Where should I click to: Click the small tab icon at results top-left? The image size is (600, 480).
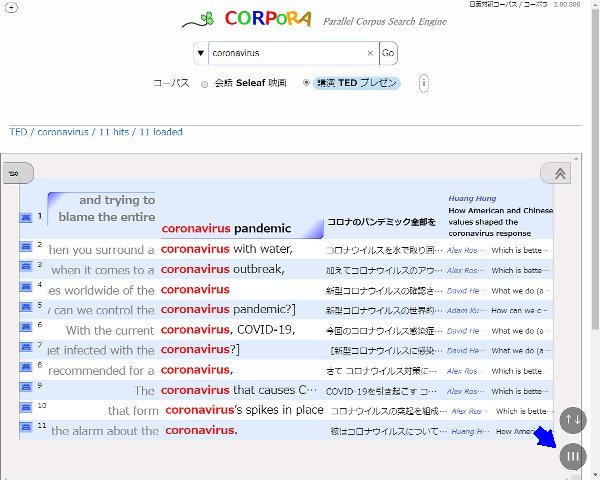click(14, 173)
